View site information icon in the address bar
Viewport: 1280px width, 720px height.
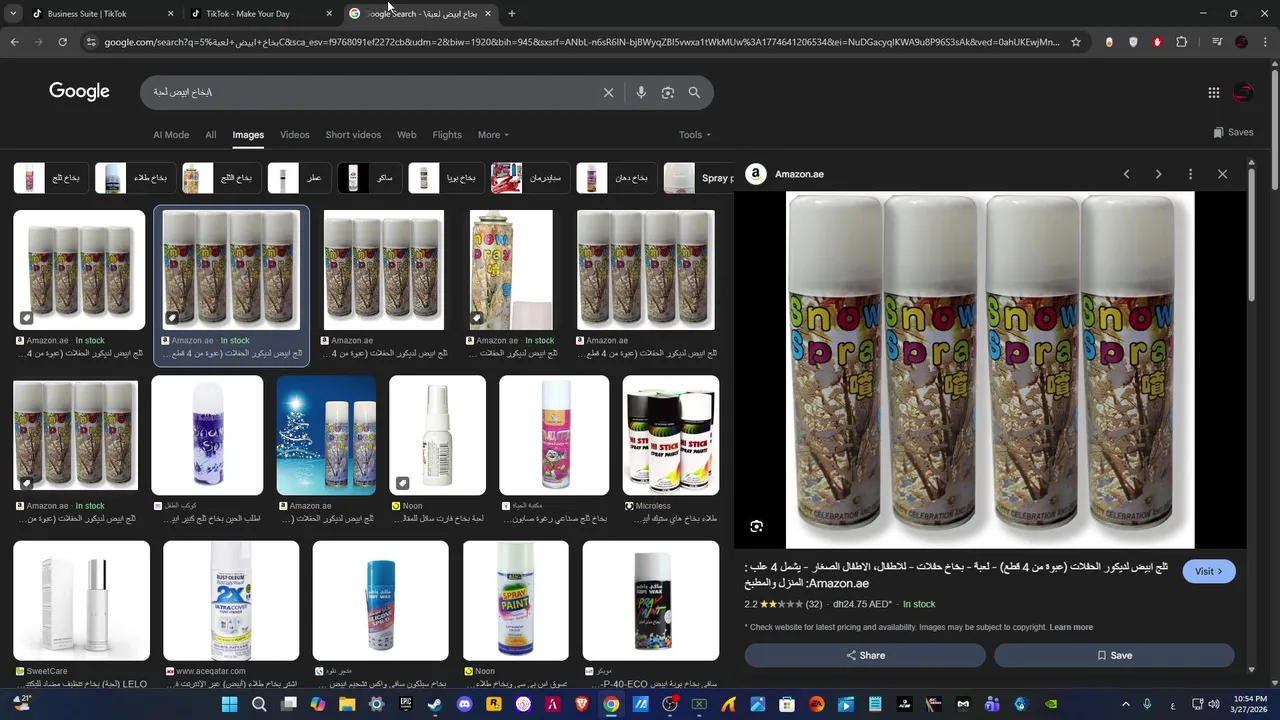click(91, 42)
